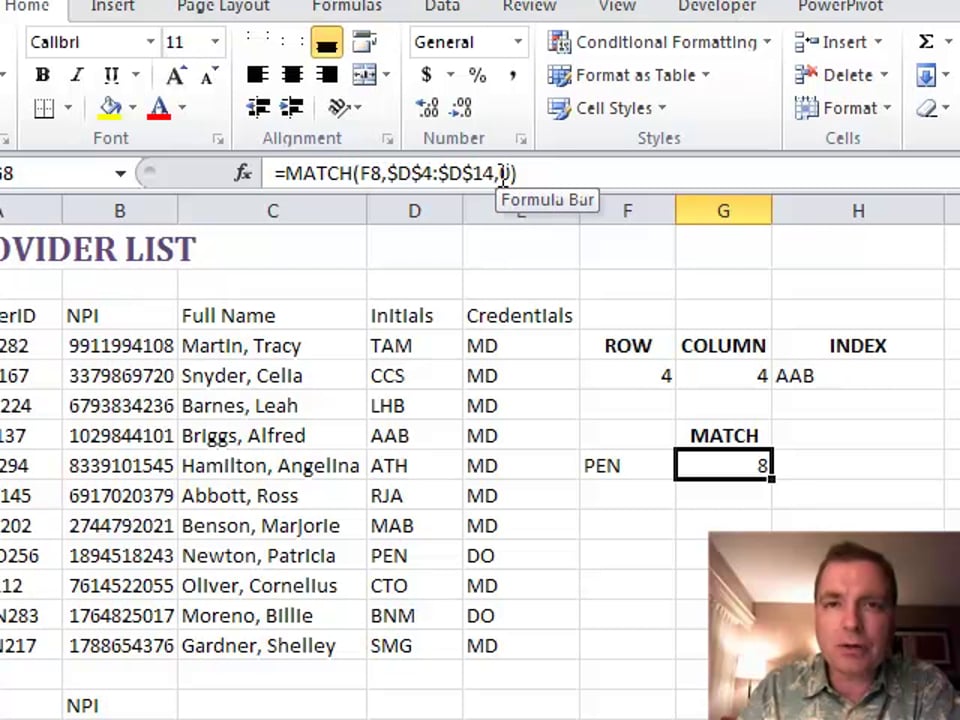Align text left
Viewport: 960px width, 720px height.
258,75
